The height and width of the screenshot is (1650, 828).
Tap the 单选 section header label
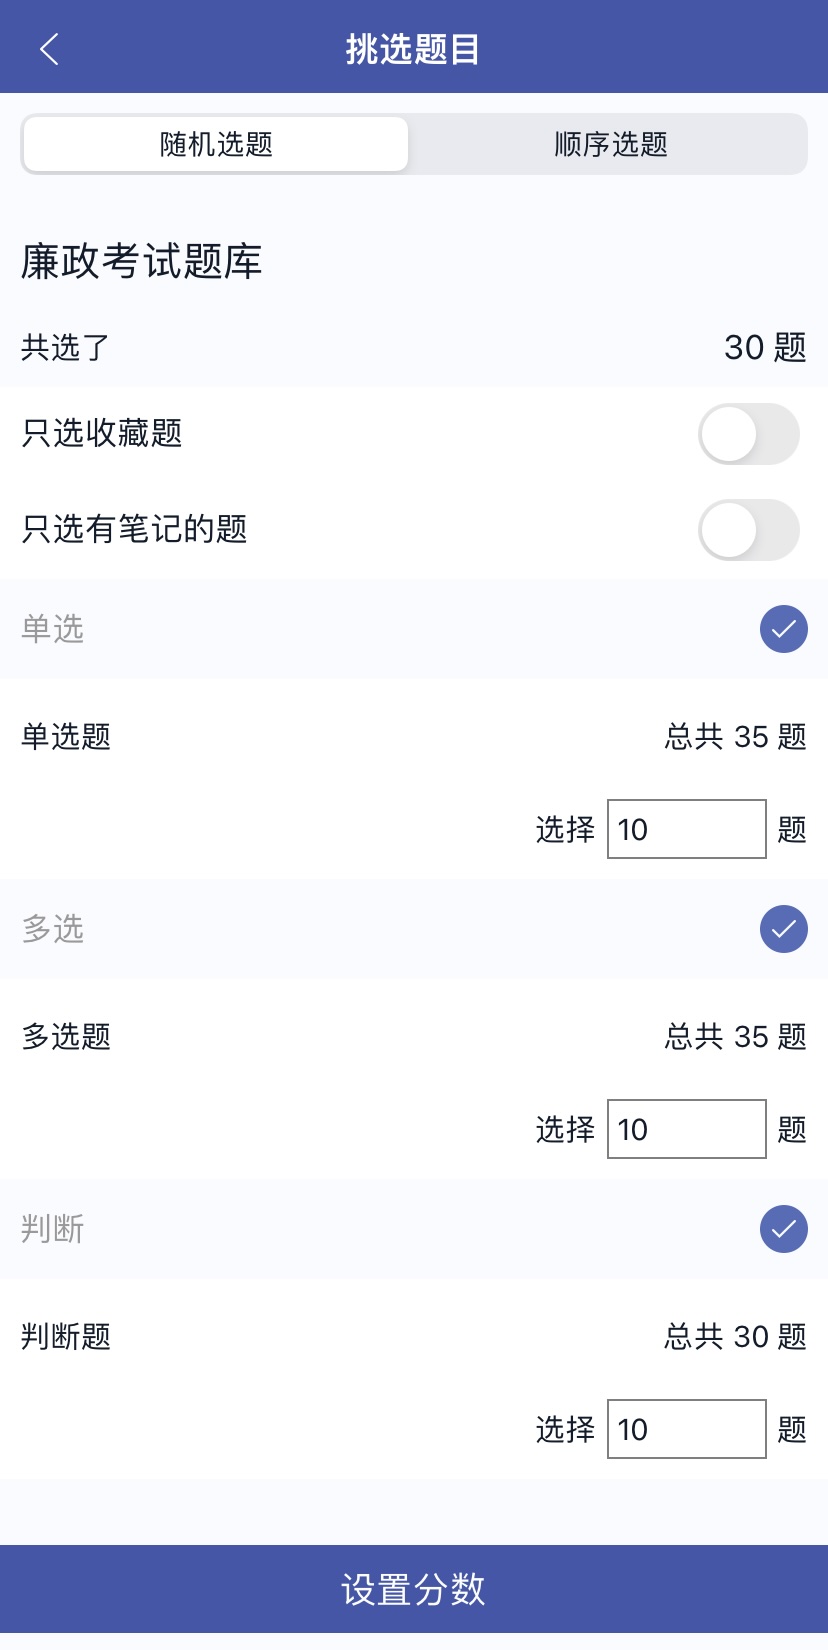[x=53, y=629]
